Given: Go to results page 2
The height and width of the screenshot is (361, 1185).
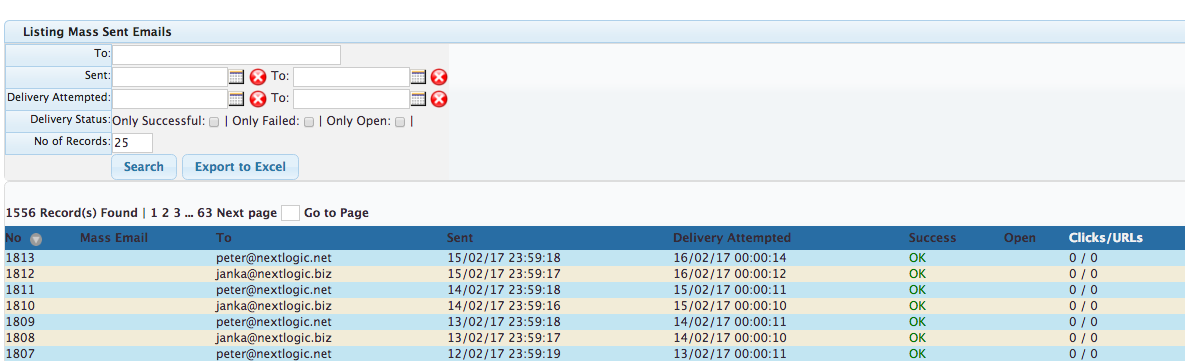Looking at the screenshot, I should click(x=165, y=213).
